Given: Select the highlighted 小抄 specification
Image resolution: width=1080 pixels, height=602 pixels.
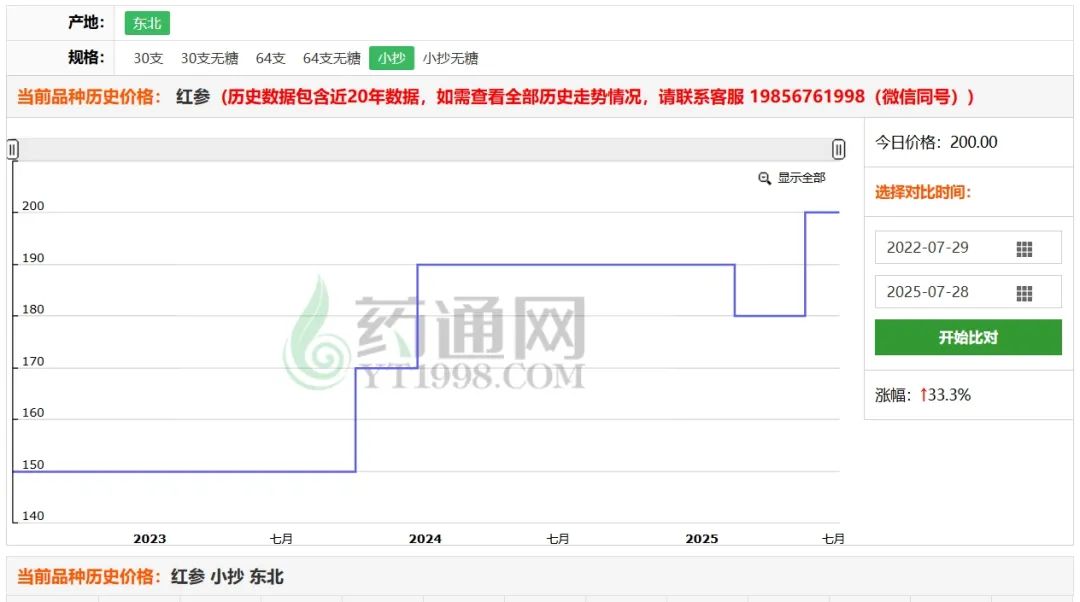Looking at the screenshot, I should pos(391,58).
